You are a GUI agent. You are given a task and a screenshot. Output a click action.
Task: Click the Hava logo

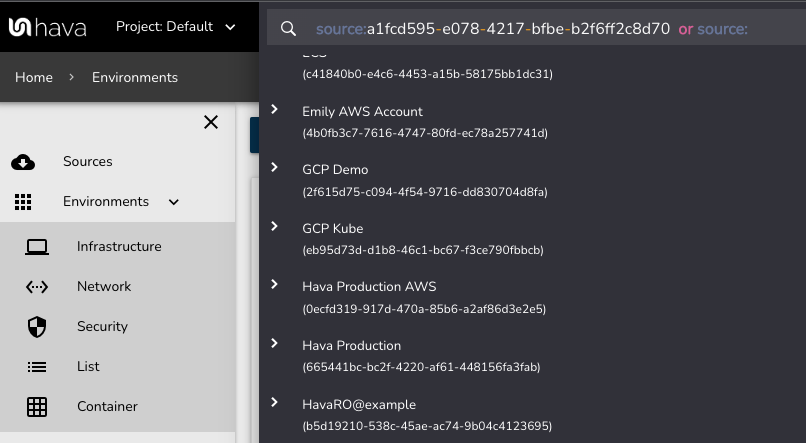47,27
